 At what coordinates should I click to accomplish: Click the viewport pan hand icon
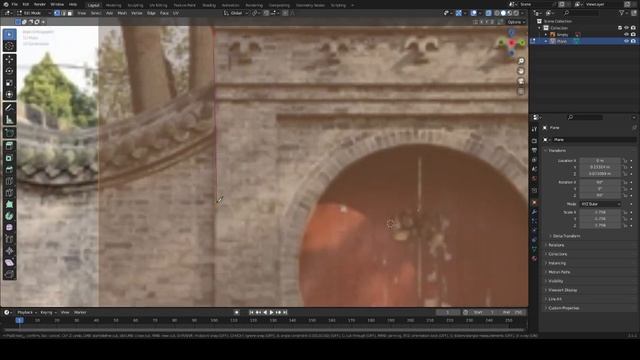521,71
